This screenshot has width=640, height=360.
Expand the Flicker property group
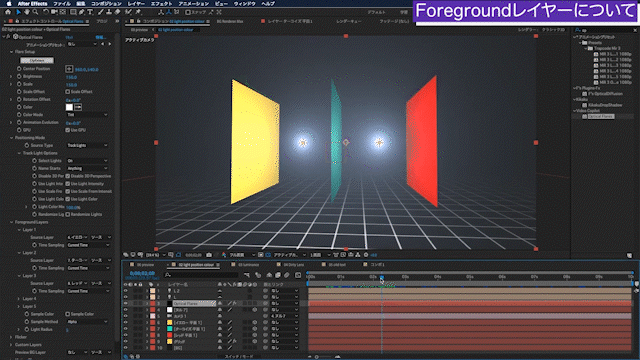coord(11,337)
